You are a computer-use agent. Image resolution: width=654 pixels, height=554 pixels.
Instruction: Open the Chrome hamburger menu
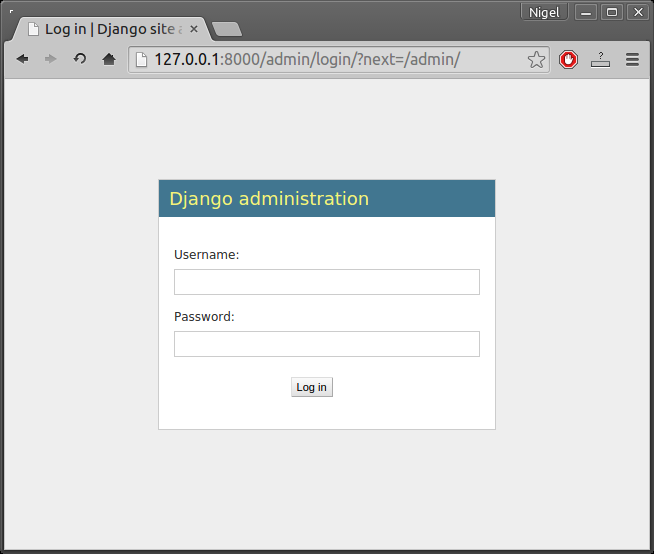632,60
